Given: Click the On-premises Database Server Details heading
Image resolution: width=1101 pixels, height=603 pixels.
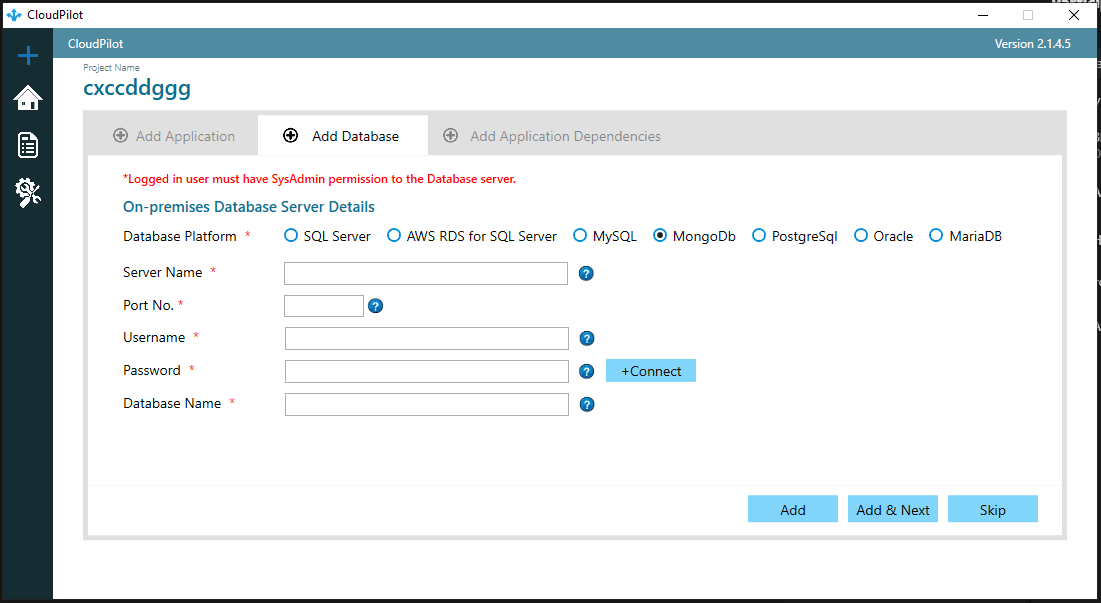Looking at the screenshot, I should point(249,207).
